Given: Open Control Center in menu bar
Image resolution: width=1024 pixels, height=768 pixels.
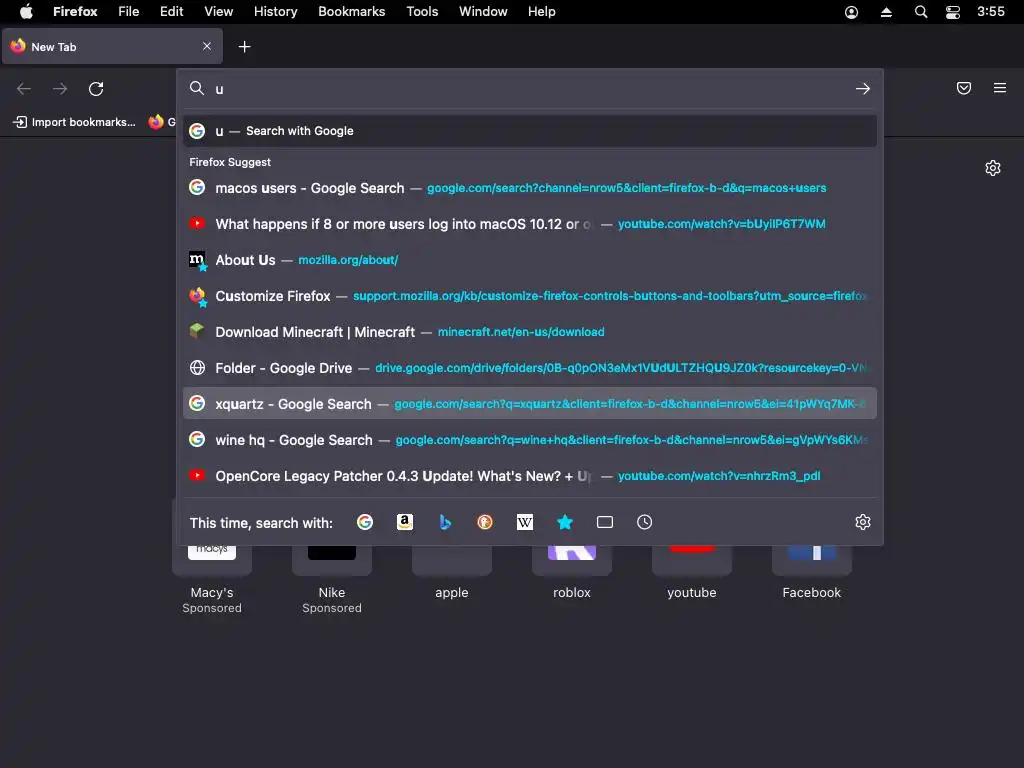Looking at the screenshot, I should coord(953,12).
